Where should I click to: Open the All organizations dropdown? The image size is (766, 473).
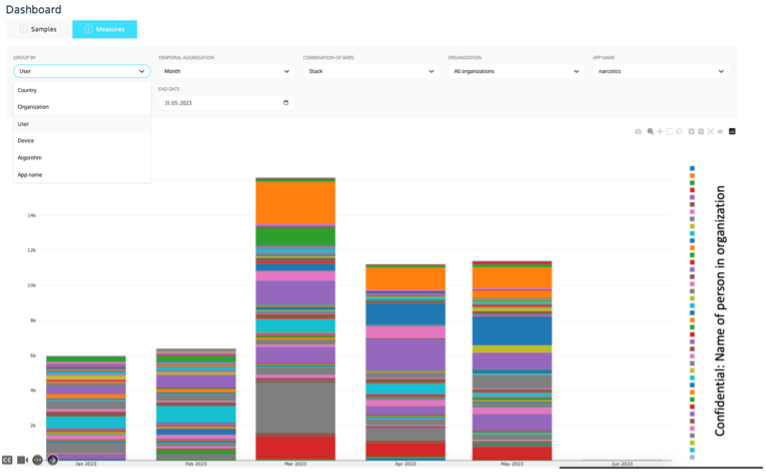click(515, 71)
